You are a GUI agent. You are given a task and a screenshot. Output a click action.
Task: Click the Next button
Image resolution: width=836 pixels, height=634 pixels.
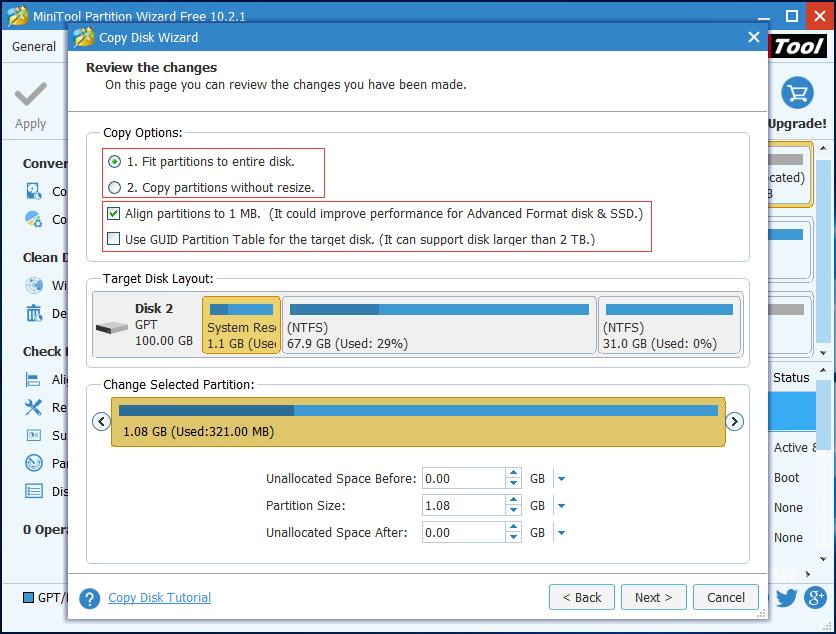pyautogui.click(x=653, y=597)
